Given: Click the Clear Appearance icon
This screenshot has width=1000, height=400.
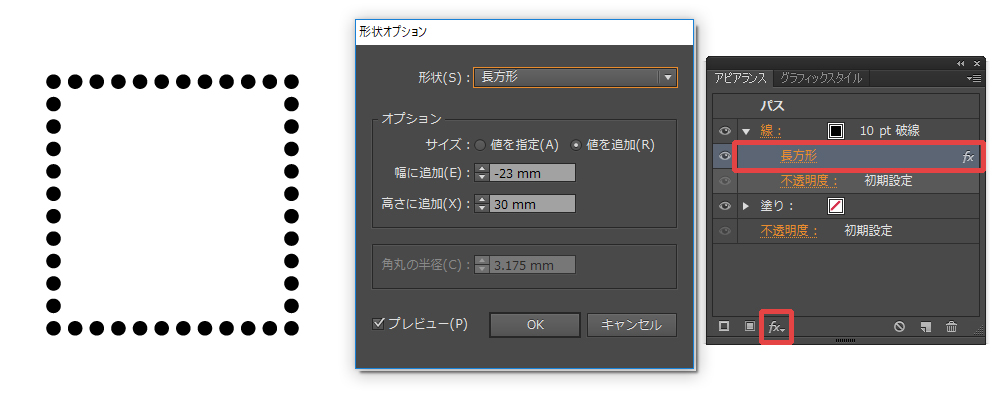Looking at the screenshot, I should [899, 326].
